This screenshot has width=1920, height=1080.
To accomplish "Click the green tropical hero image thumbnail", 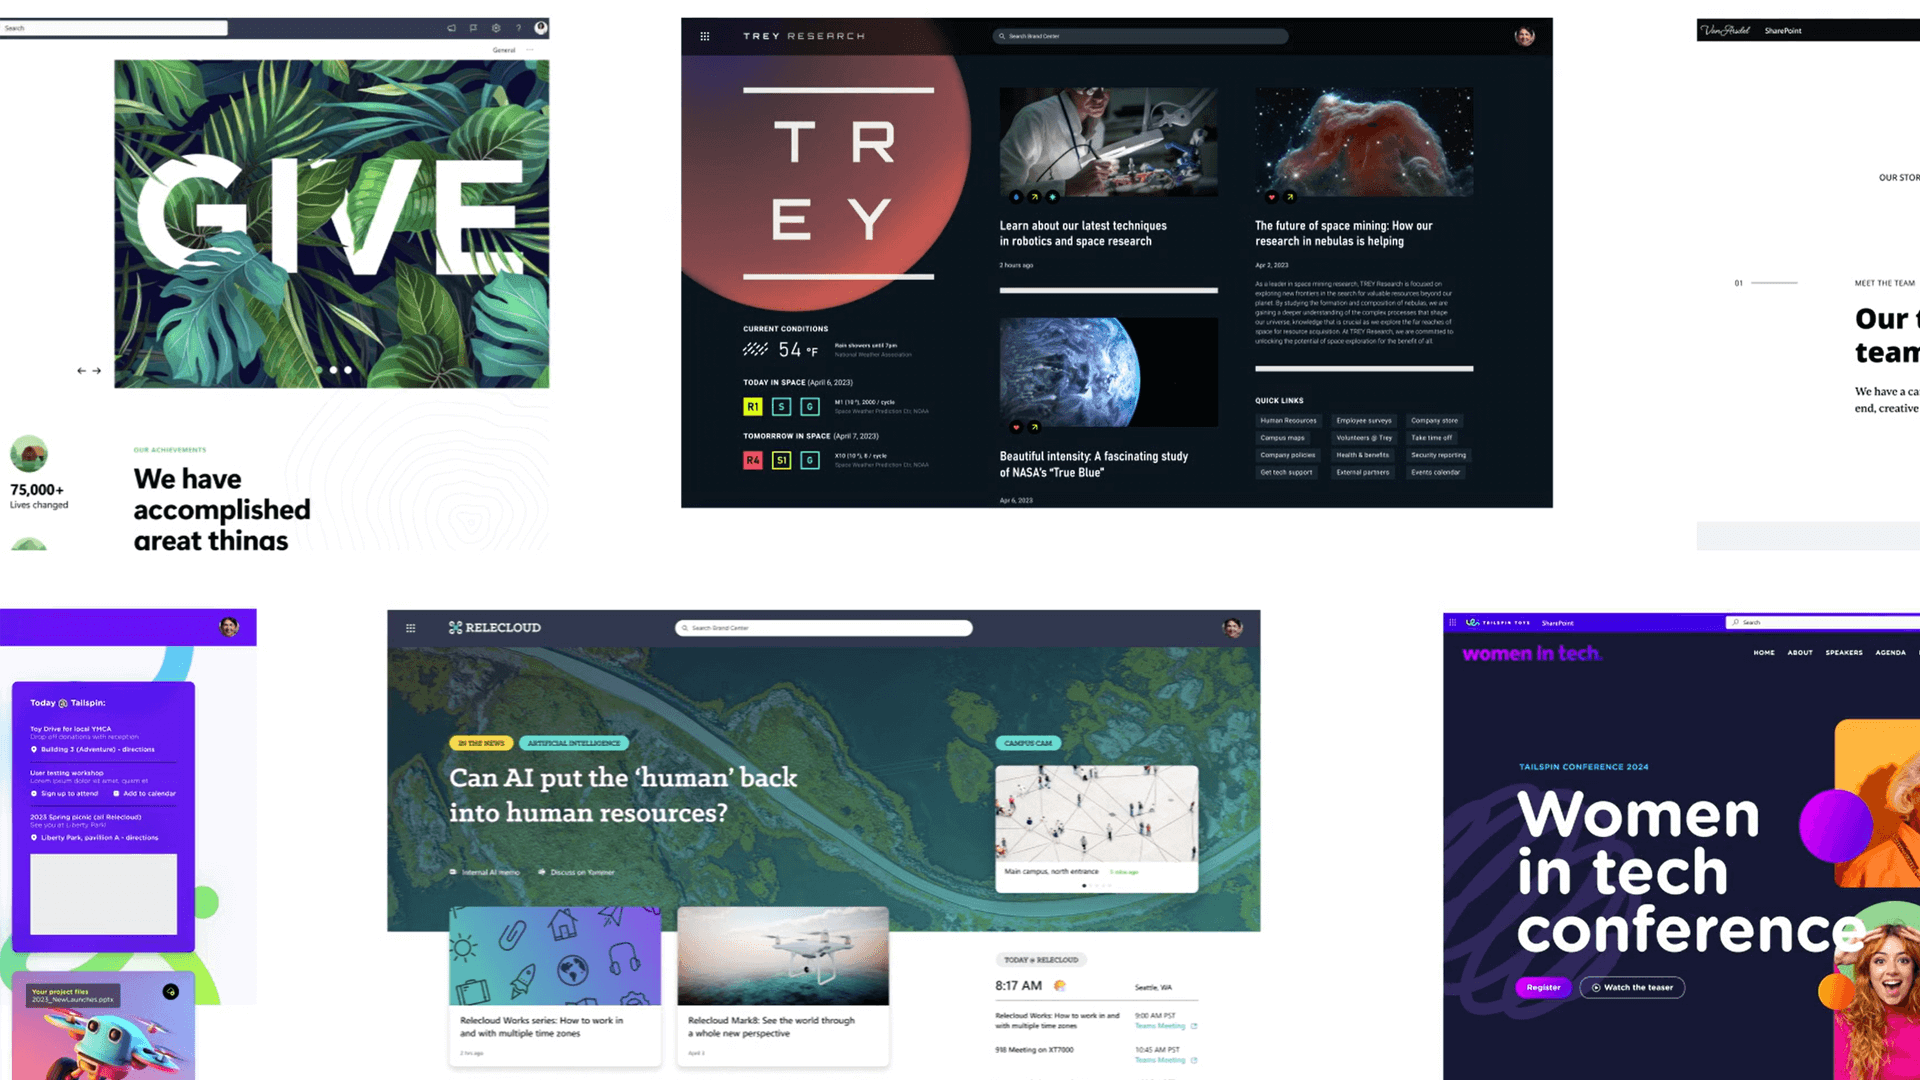I will (x=330, y=224).
